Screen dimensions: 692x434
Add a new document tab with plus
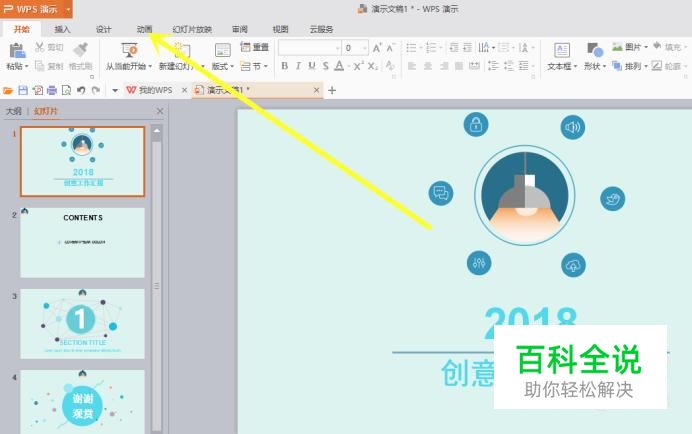point(332,91)
